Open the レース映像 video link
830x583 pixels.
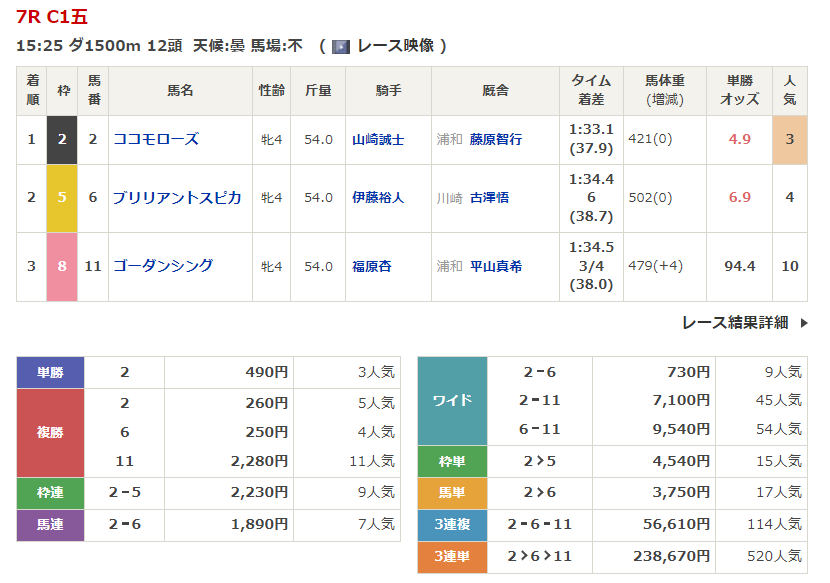click(395, 46)
